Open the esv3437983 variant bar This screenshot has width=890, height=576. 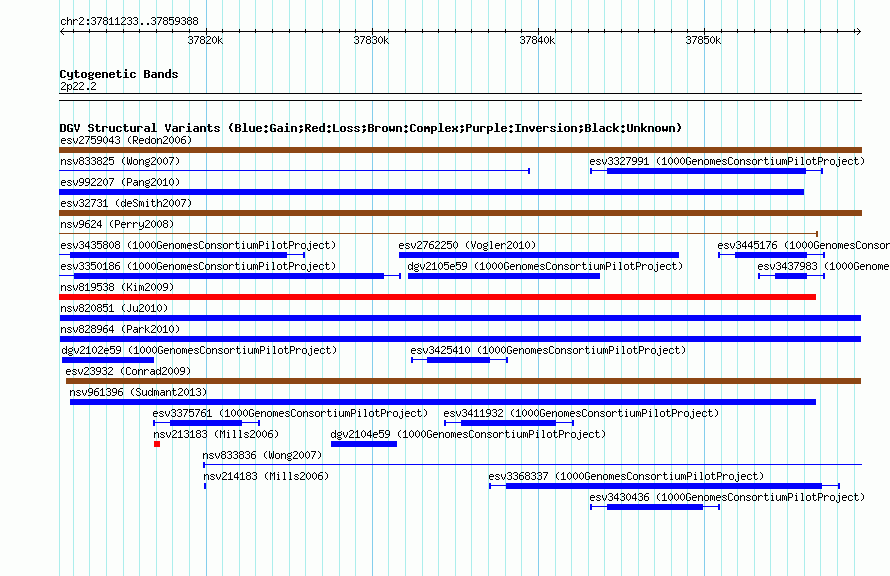(791, 276)
